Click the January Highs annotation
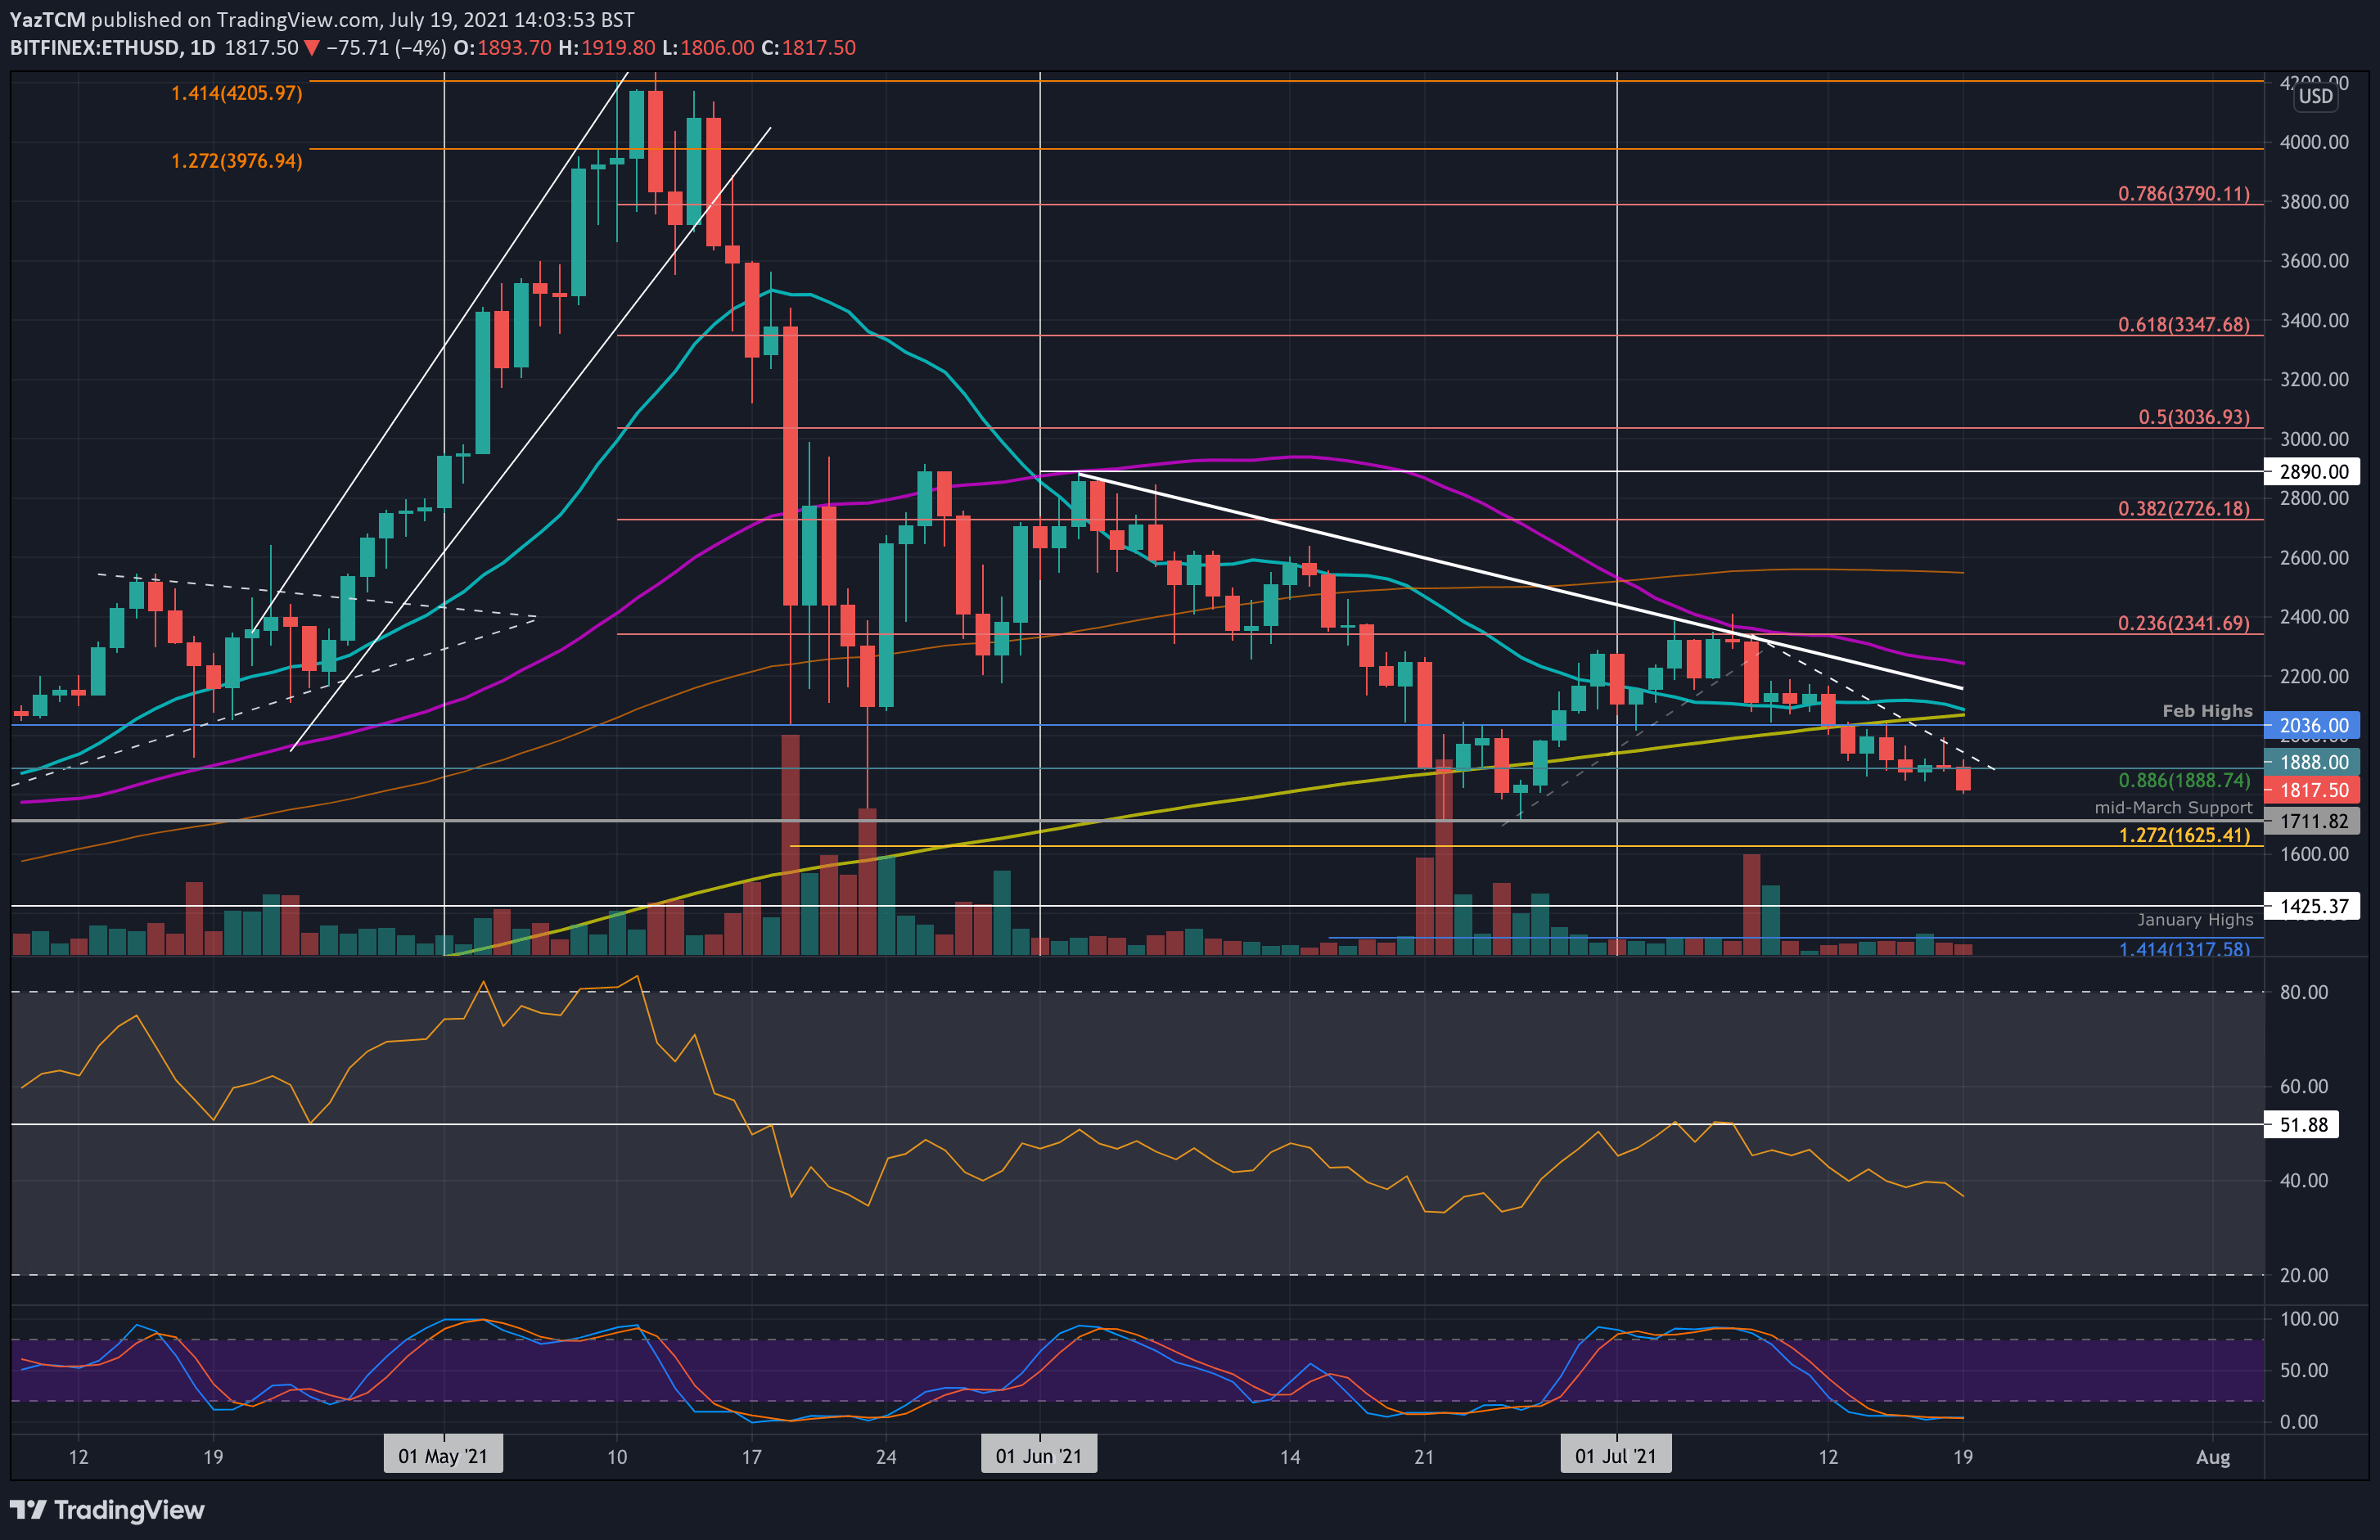This screenshot has width=2380, height=1540. point(2195,920)
